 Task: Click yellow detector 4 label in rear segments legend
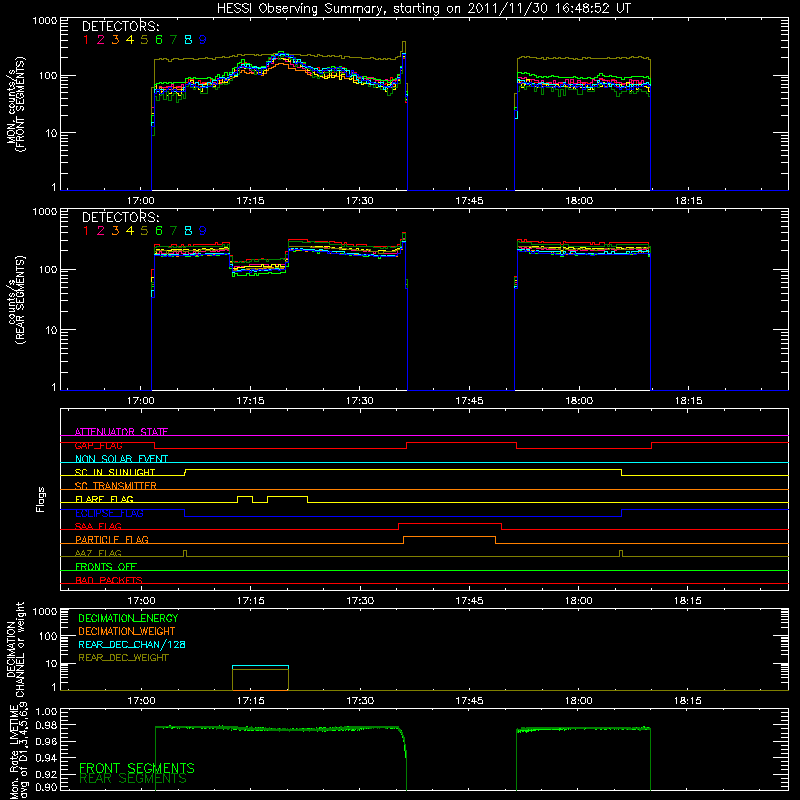tap(130, 231)
